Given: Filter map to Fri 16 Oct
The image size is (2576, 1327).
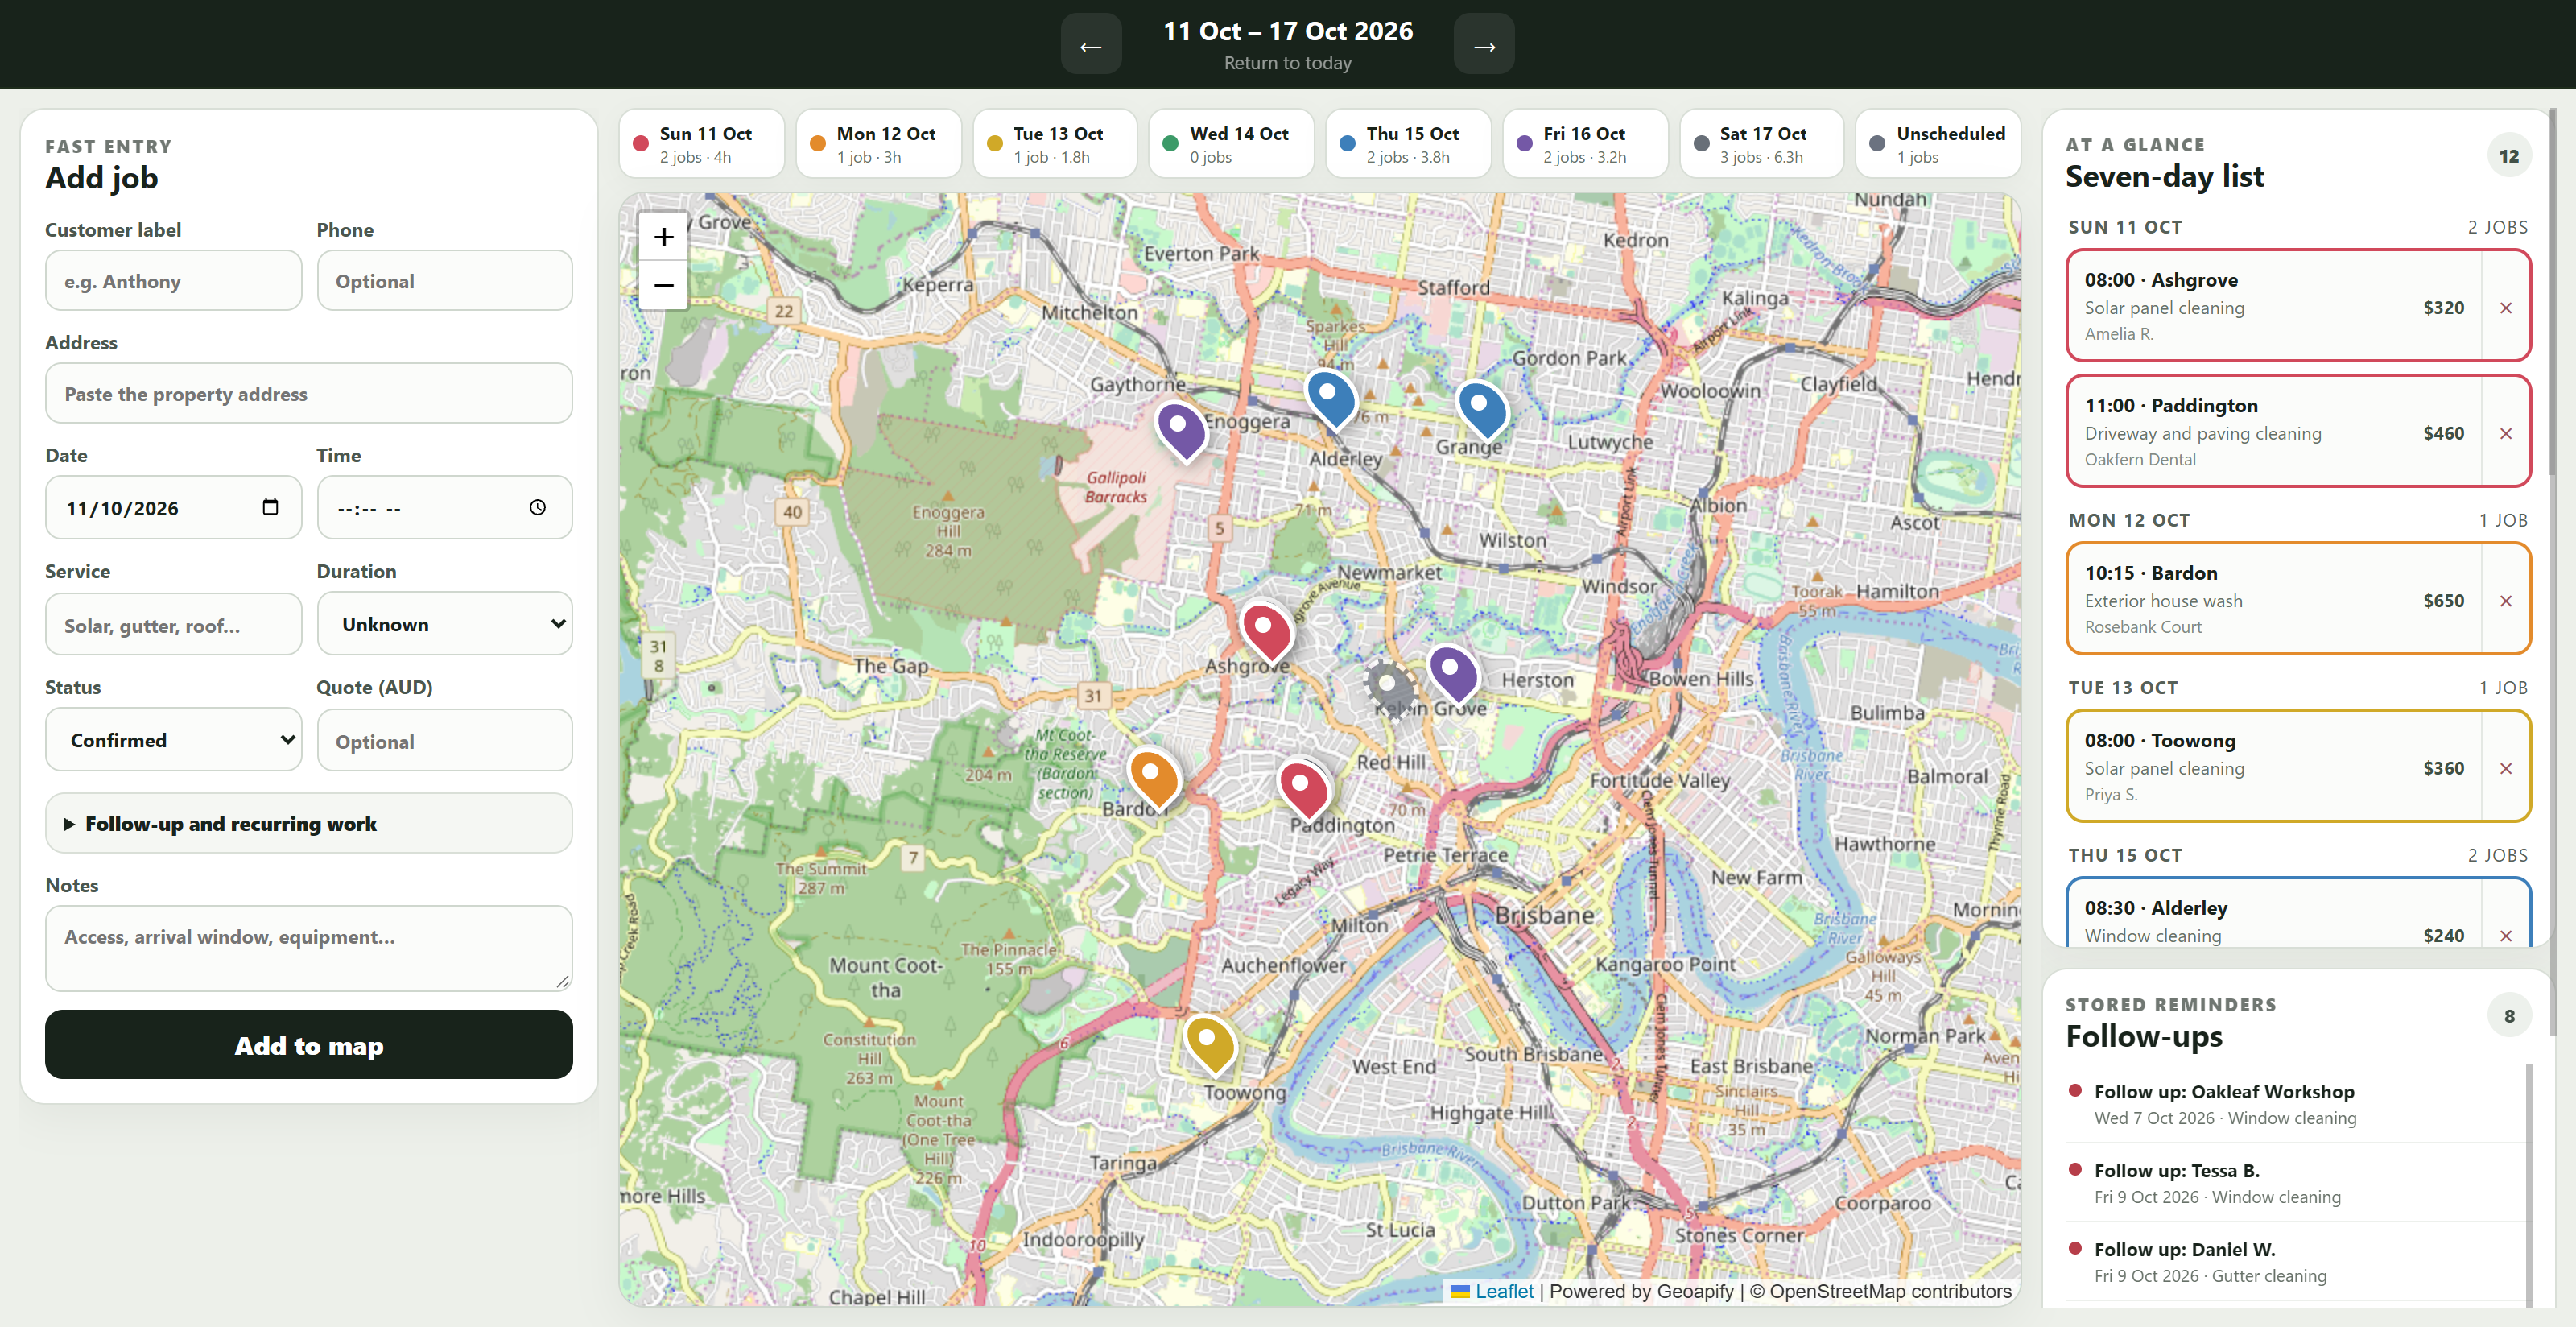Looking at the screenshot, I should pyautogui.click(x=1585, y=144).
